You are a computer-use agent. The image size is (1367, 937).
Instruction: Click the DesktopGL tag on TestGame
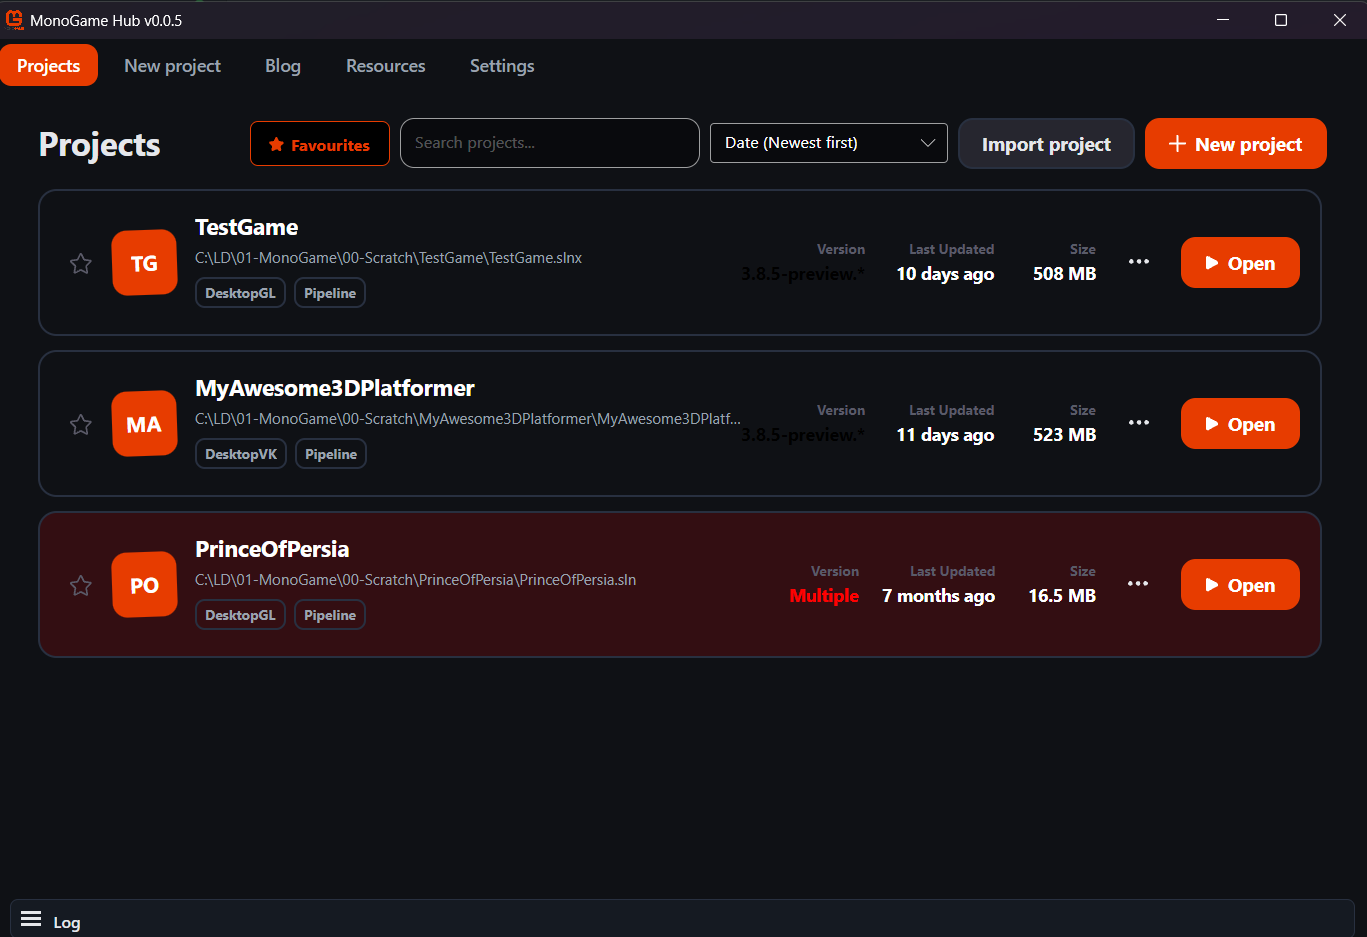(x=240, y=293)
